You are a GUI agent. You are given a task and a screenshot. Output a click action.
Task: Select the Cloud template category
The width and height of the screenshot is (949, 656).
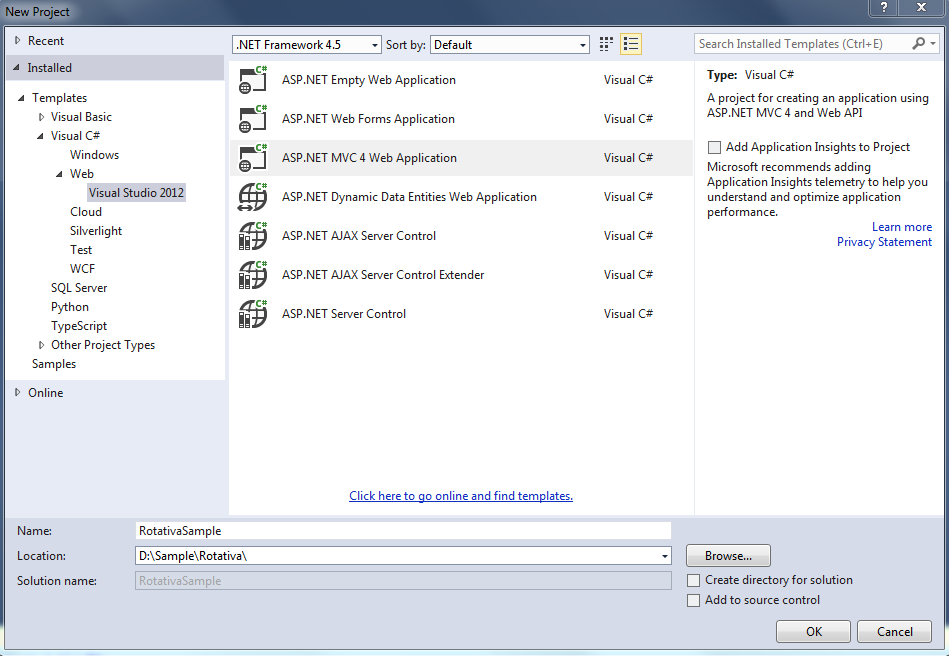(86, 212)
